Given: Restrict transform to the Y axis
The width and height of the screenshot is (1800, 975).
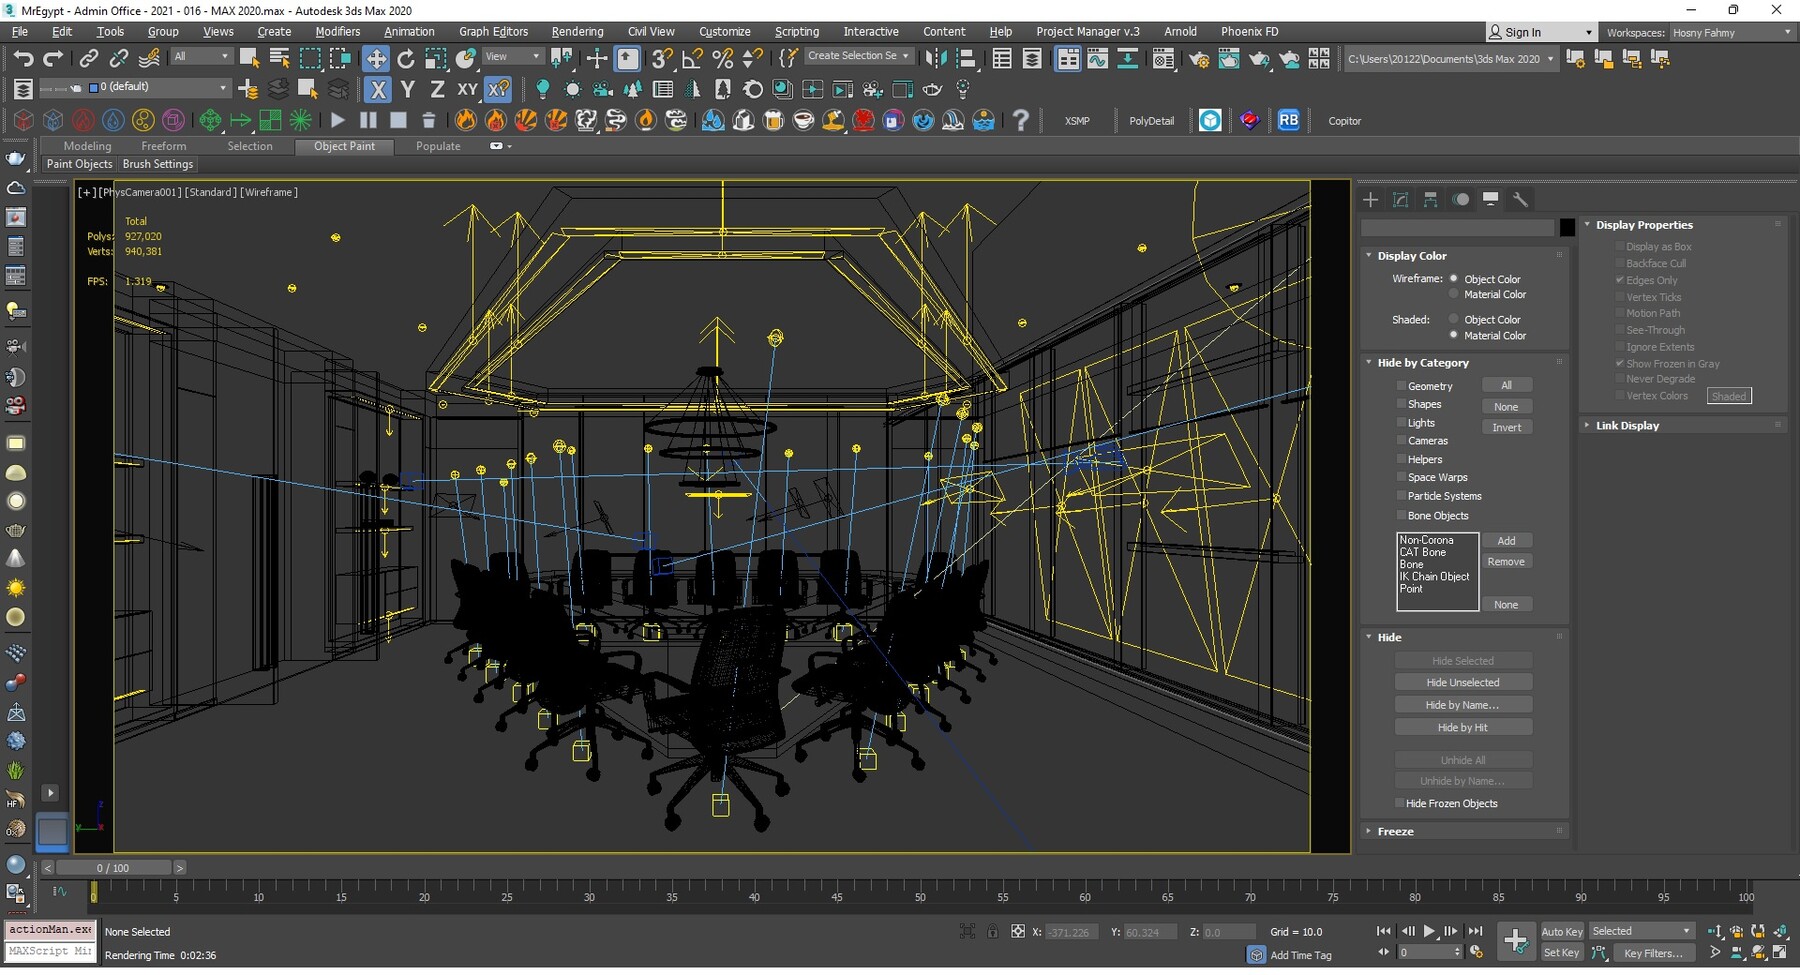Looking at the screenshot, I should [407, 90].
